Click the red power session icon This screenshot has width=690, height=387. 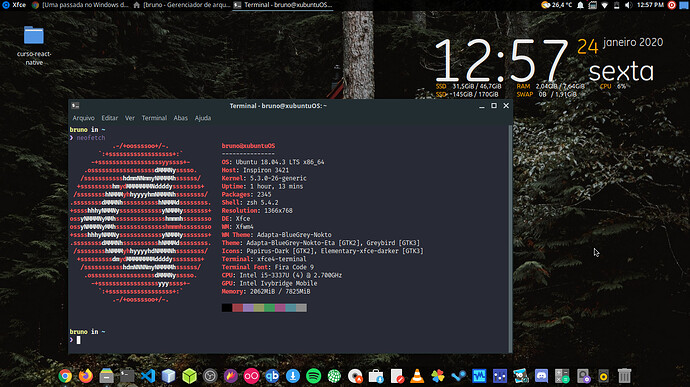click(672, 5)
